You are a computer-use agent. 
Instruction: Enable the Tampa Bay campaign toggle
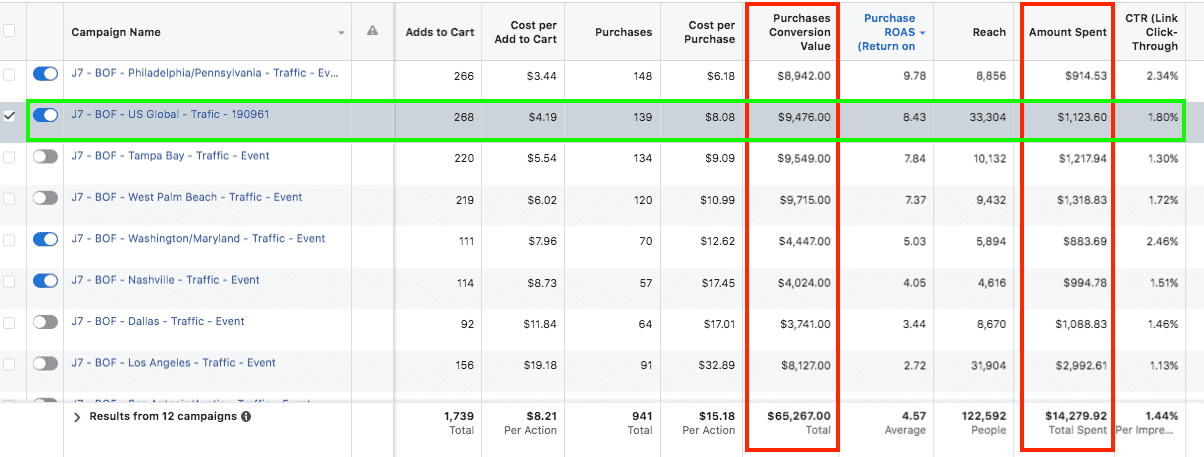(x=45, y=157)
